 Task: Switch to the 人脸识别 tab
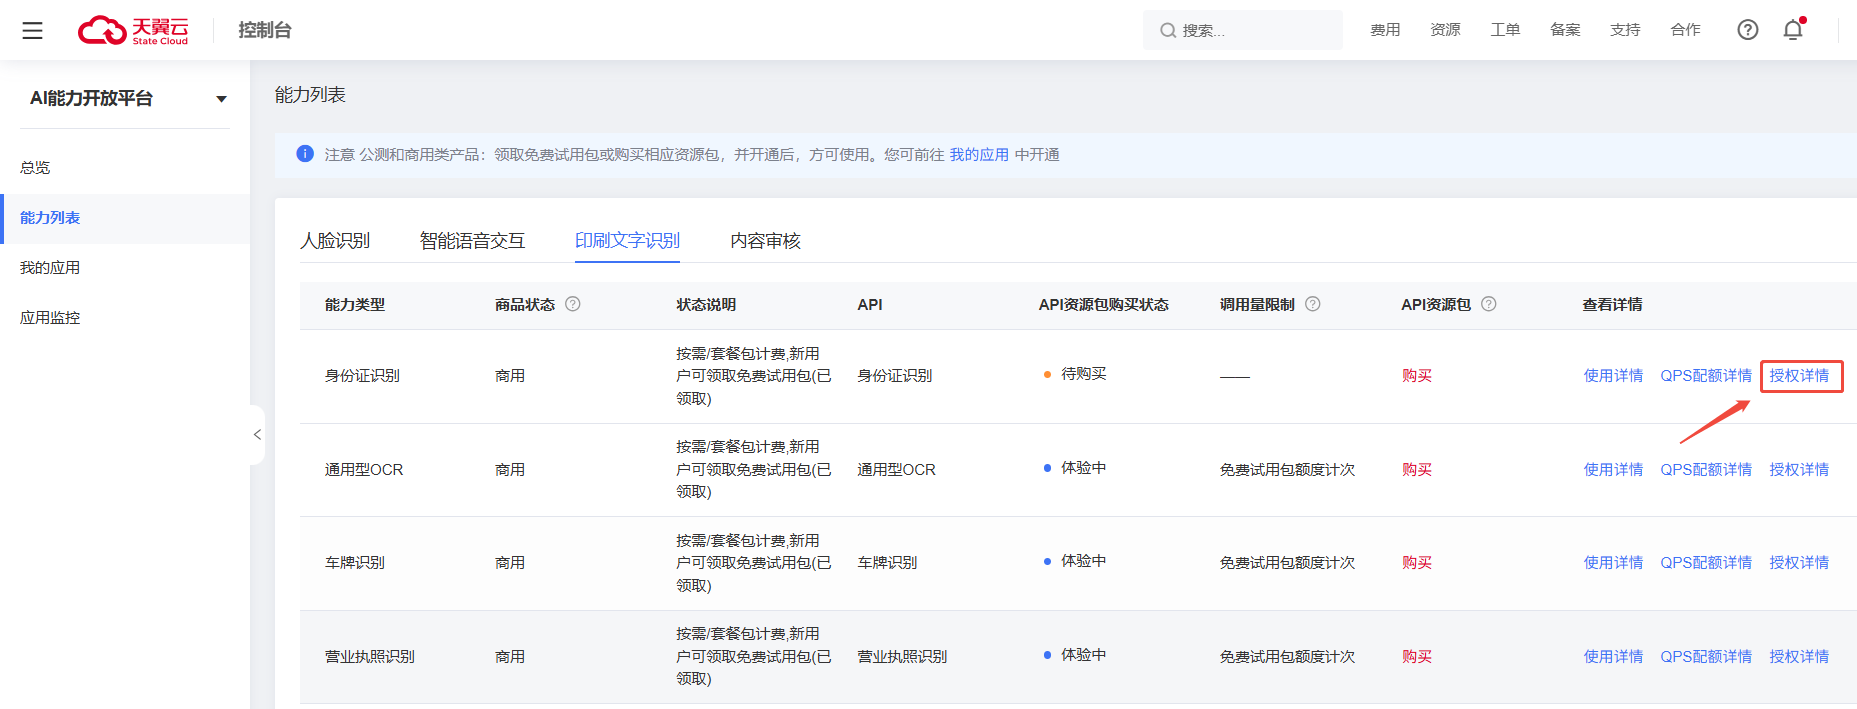(335, 241)
